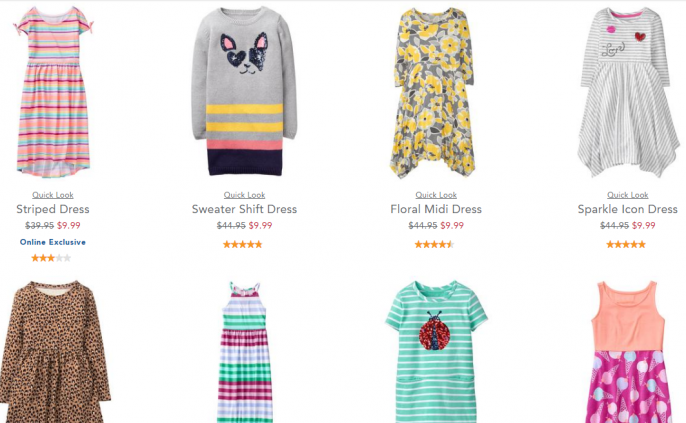View the green ladybug striped dress image
Image resolution: width=686 pixels, height=423 pixels.
click(x=436, y=352)
